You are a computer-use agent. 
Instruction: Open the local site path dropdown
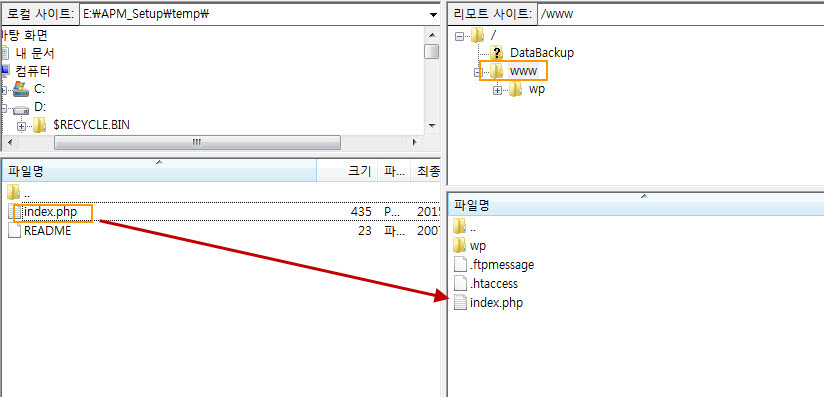point(433,15)
